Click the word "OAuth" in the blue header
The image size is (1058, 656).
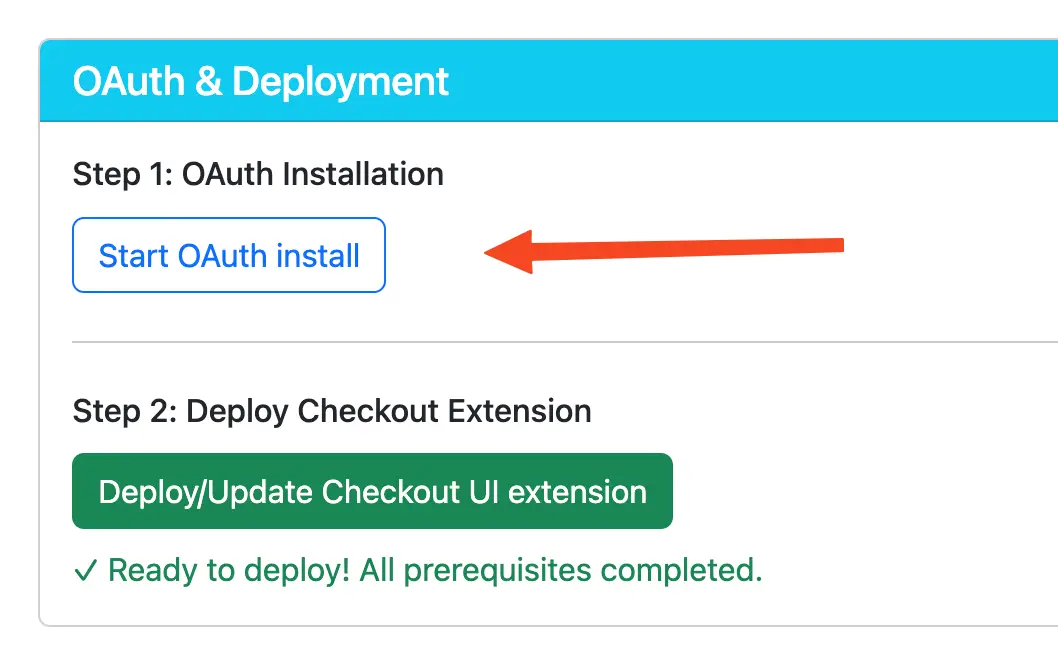(129, 81)
